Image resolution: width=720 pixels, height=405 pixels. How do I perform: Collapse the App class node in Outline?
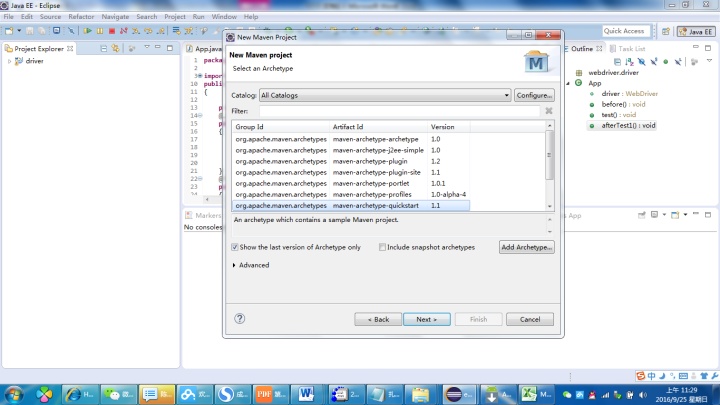568,84
